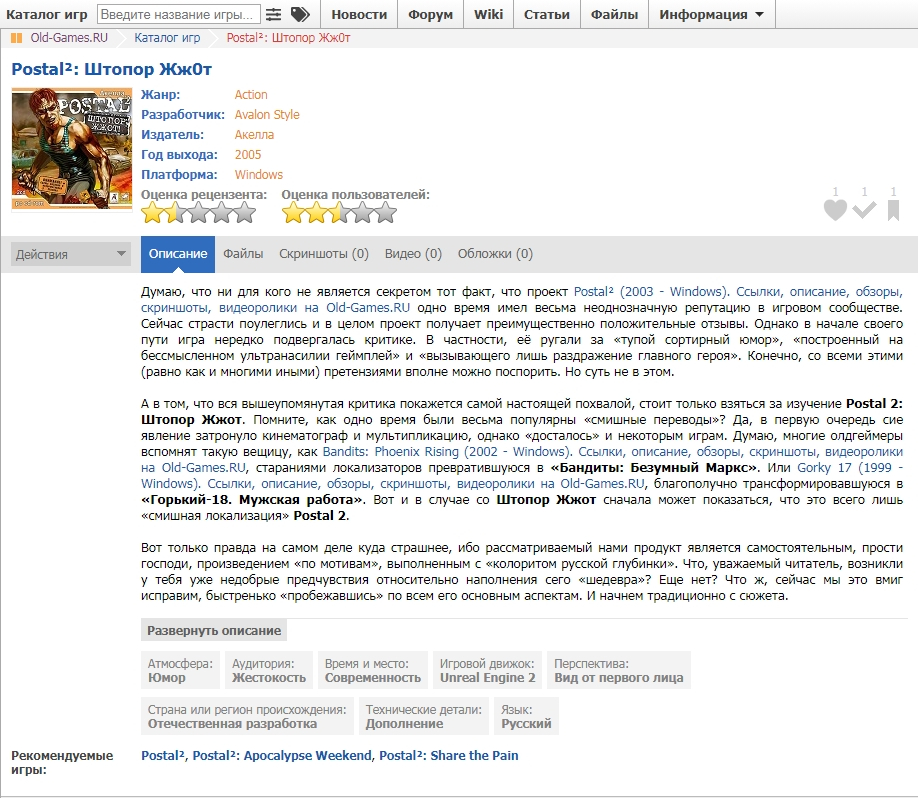
Task: Click the Каталог игр breadcrumb link
Action: (x=167, y=38)
